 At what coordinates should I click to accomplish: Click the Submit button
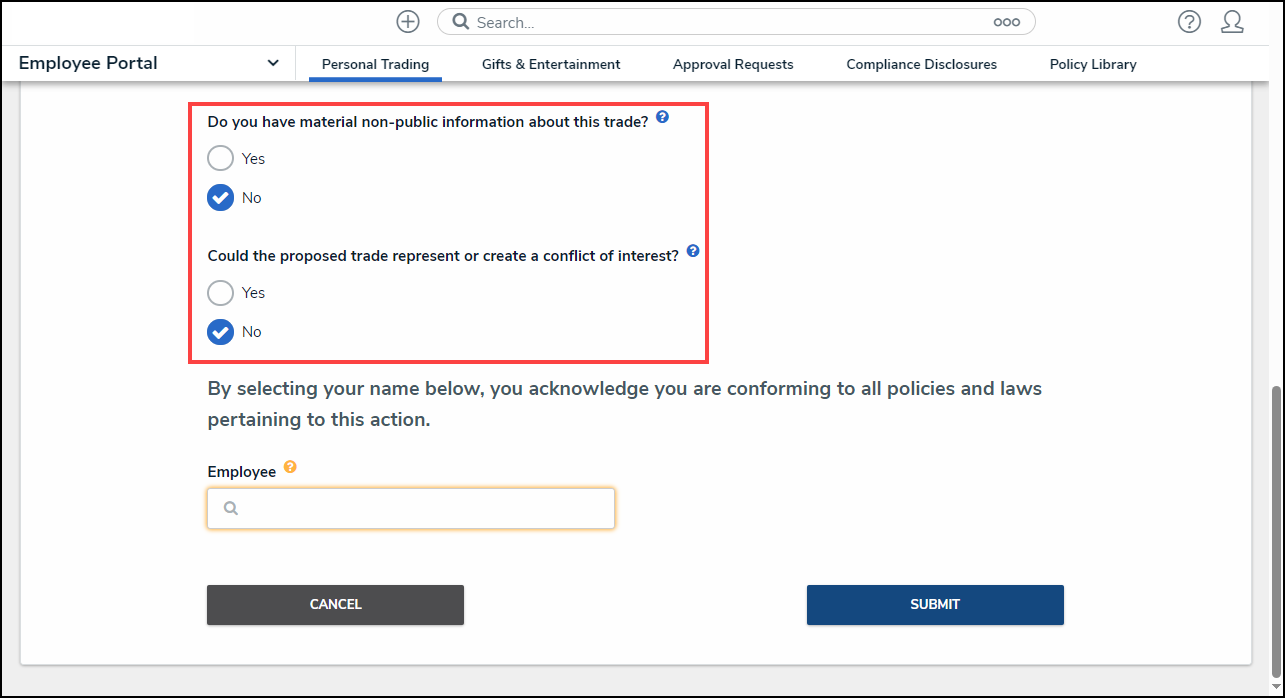[934, 604]
